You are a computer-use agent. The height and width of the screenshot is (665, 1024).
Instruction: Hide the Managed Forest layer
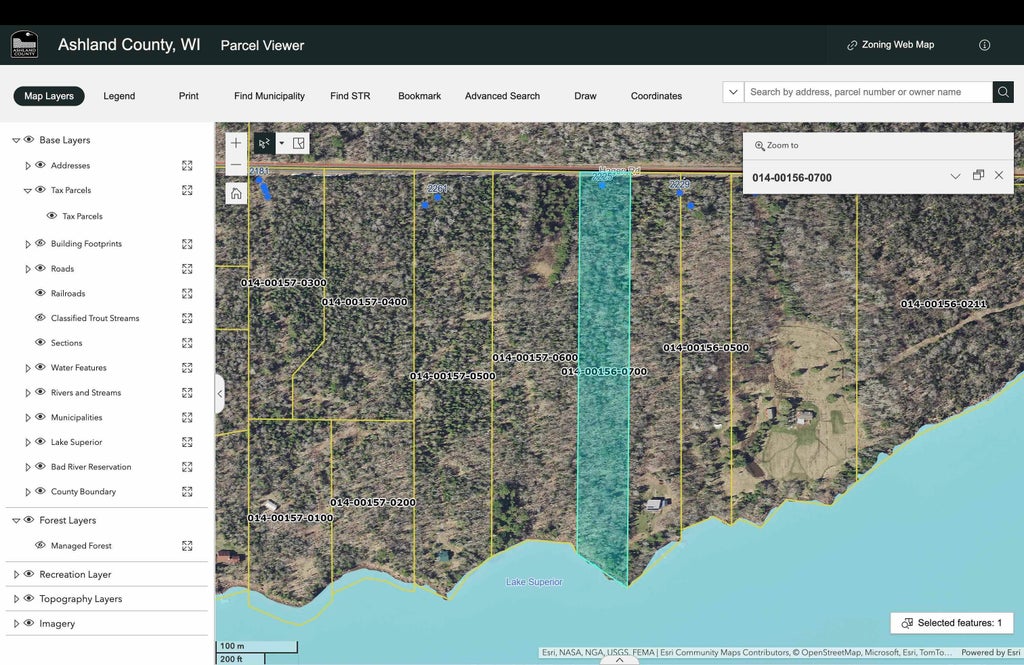pyautogui.click(x=41, y=546)
